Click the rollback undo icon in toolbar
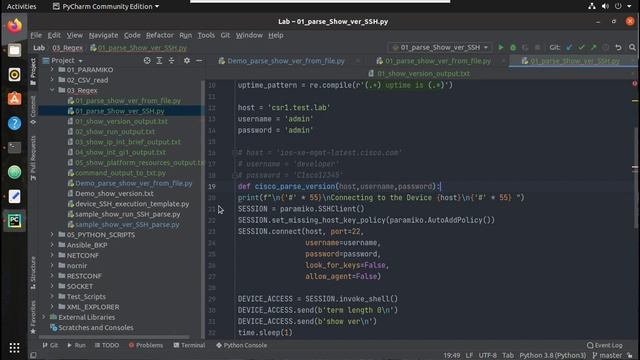This screenshot has width=640, height=360. [x=618, y=47]
